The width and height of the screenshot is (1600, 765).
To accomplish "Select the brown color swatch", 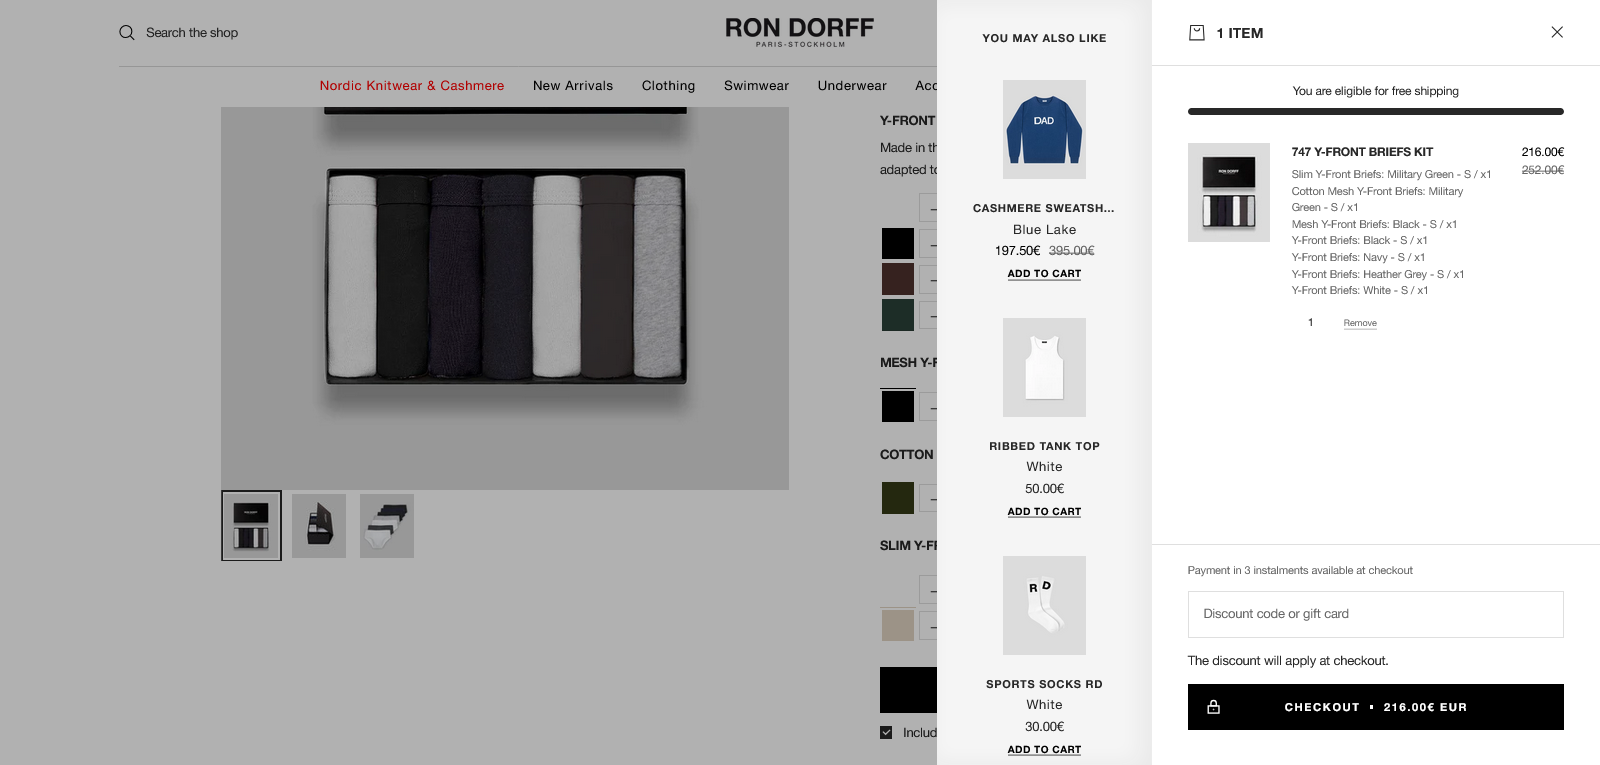I will pos(897,279).
